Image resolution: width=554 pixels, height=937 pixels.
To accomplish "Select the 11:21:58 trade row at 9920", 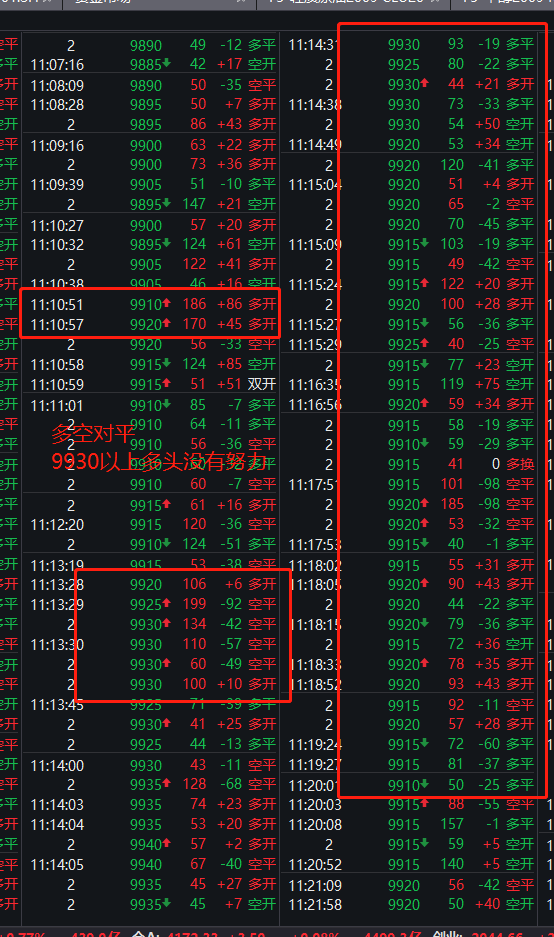I will coord(411,905).
